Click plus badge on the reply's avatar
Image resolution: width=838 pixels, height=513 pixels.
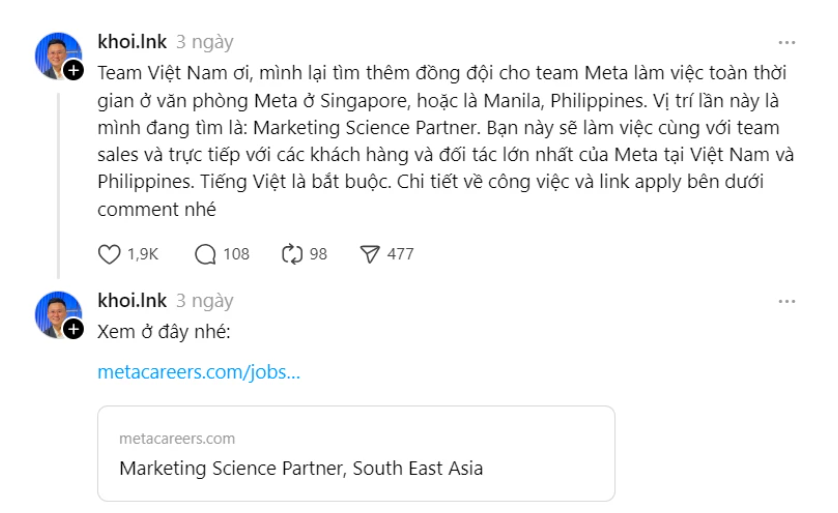click(75, 330)
